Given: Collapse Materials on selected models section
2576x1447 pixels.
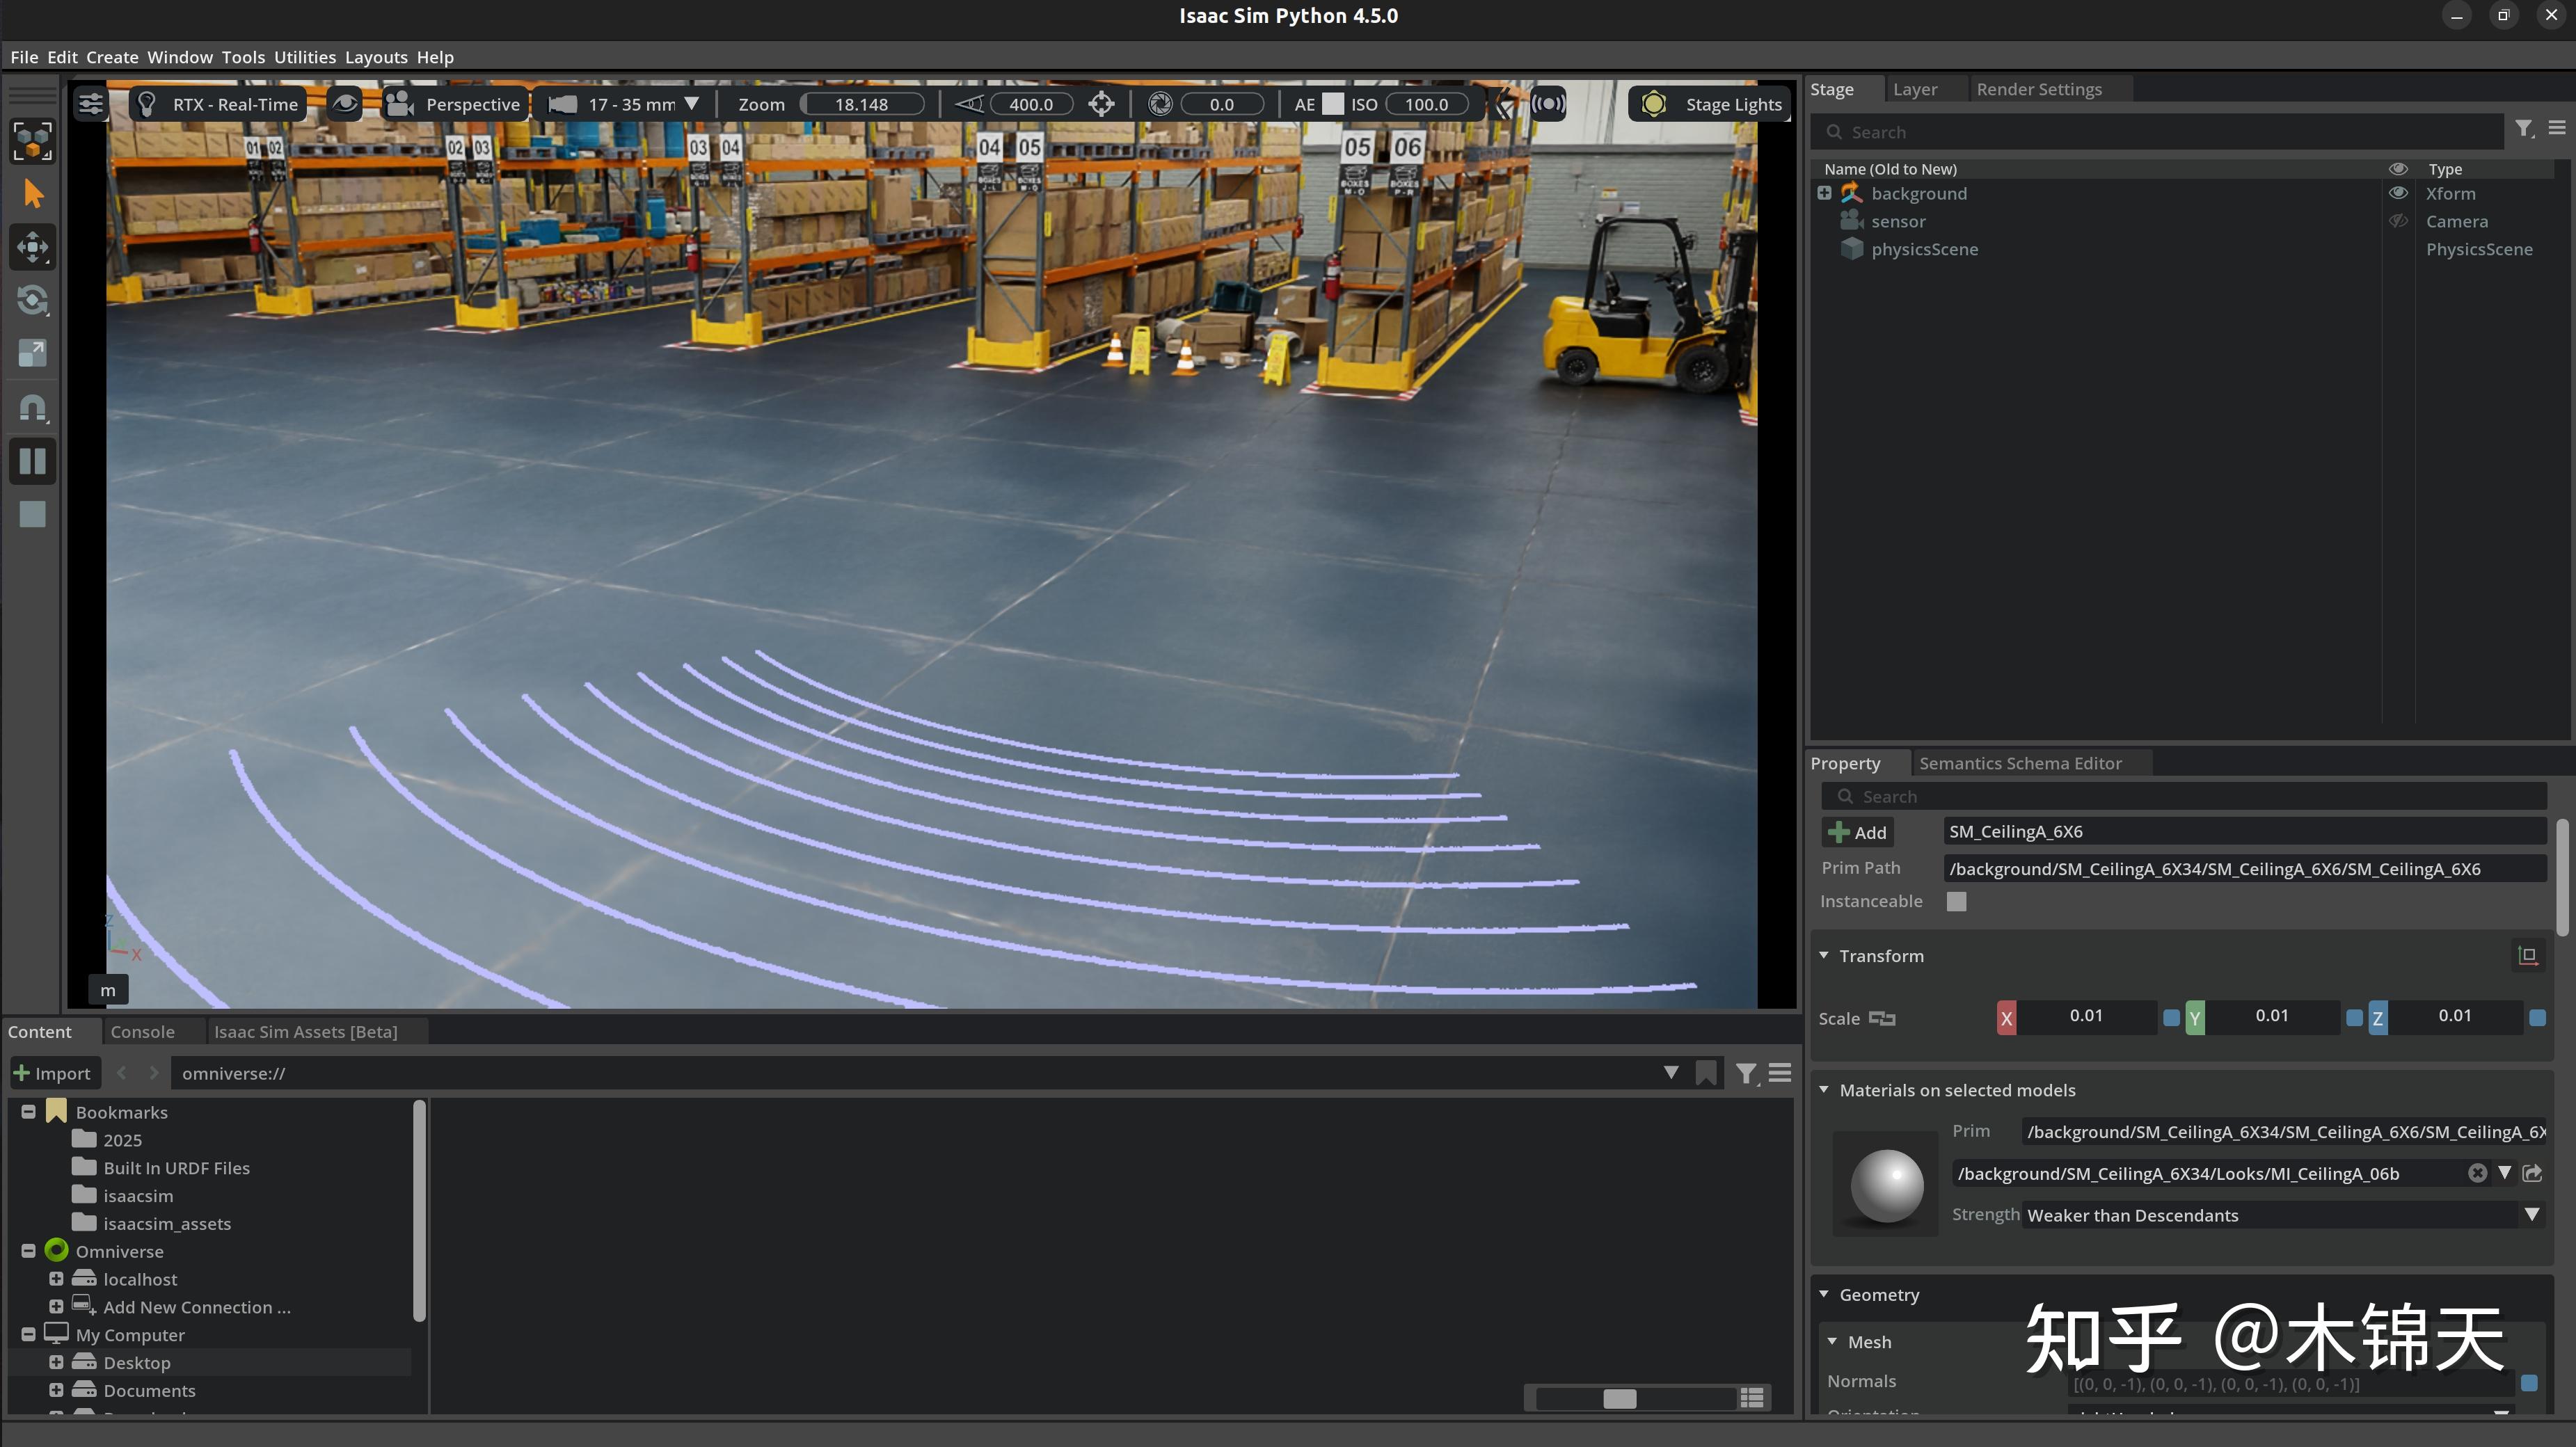Looking at the screenshot, I should pyautogui.click(x=1824, y=1090).
